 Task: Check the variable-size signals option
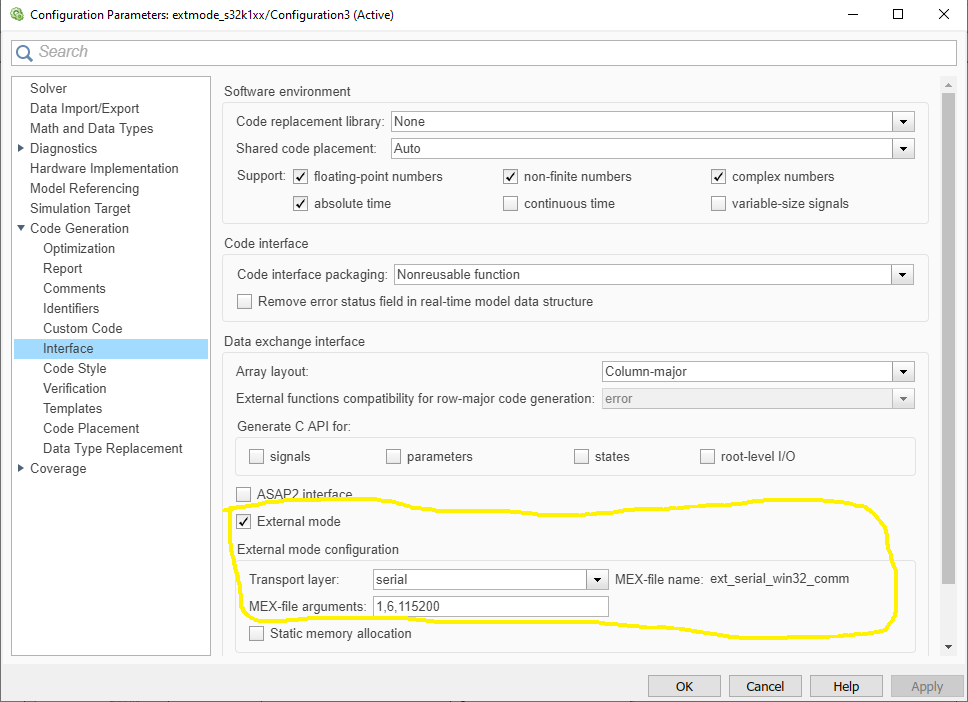[718, 203]
